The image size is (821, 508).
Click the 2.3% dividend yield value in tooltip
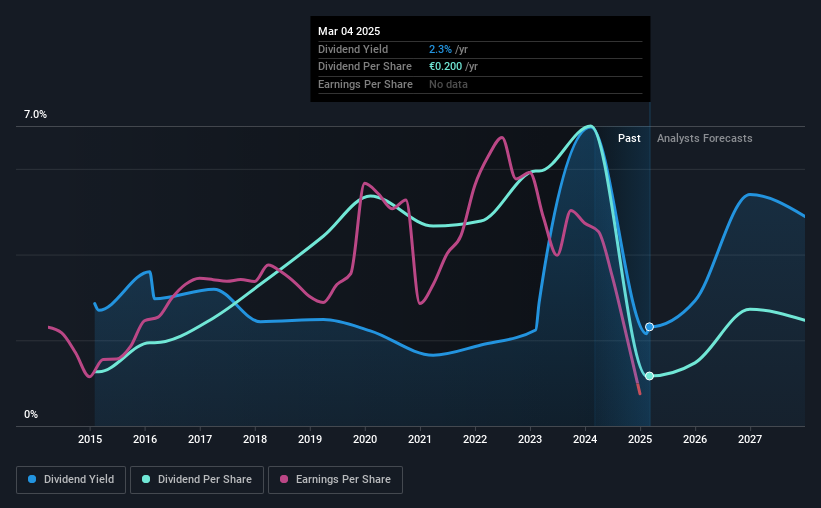point(440,49)
